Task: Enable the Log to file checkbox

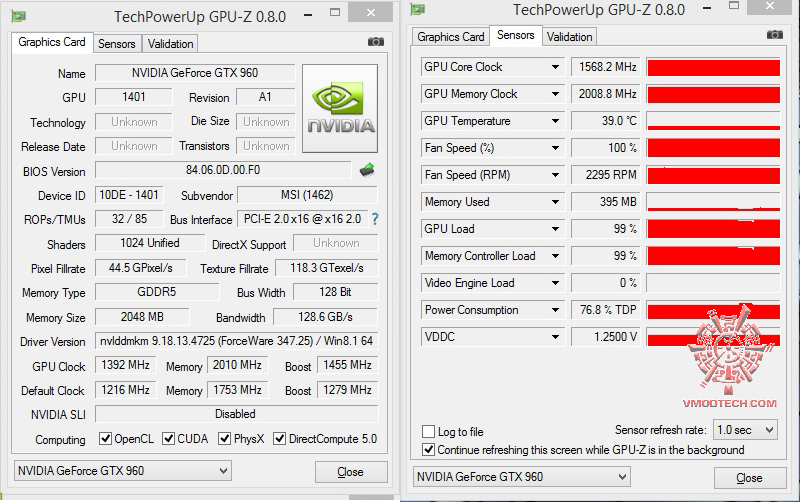Action: (x=429, y=432)
